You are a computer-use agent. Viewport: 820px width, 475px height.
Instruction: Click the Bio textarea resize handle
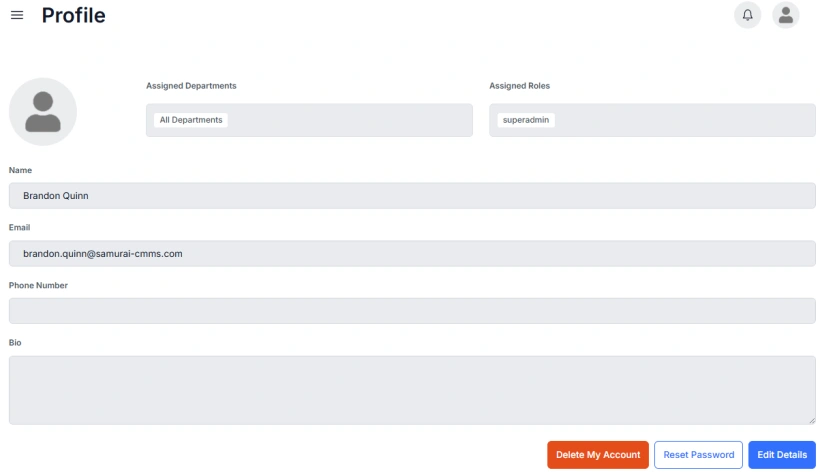pyautogui.click(x=811, y=420)
